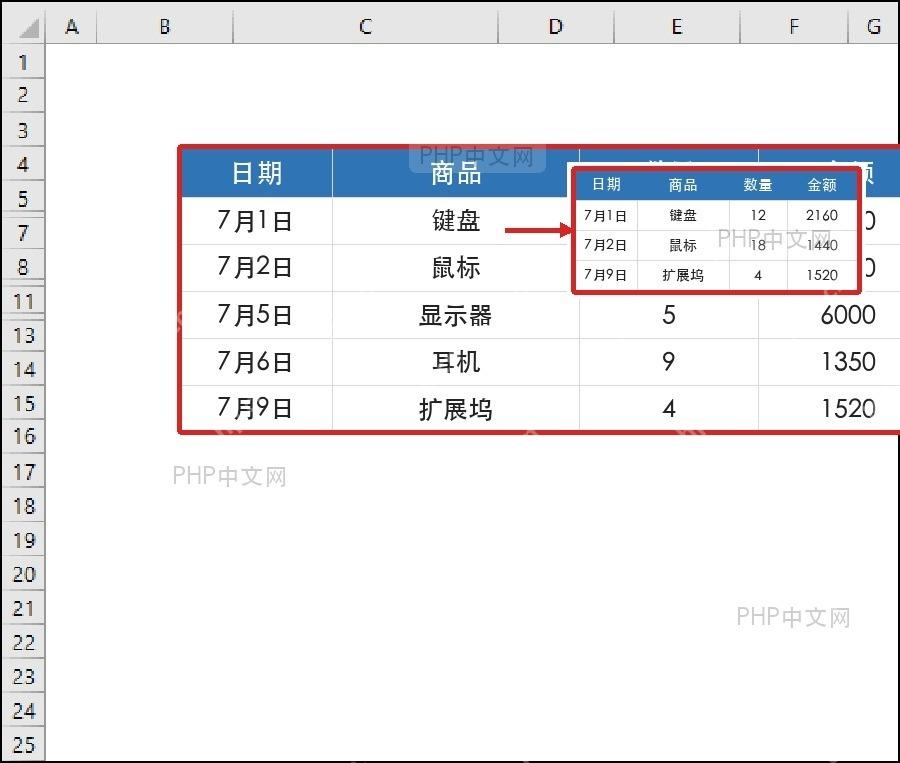Click 7月2日 in the large table
The height and width of the screenshot is (763, 900).
[254, 267]
